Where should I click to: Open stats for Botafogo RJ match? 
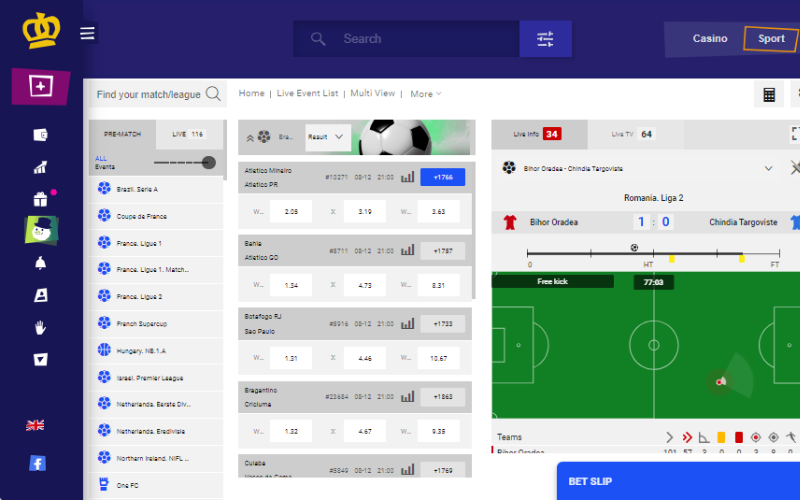(x=407, y=323)
